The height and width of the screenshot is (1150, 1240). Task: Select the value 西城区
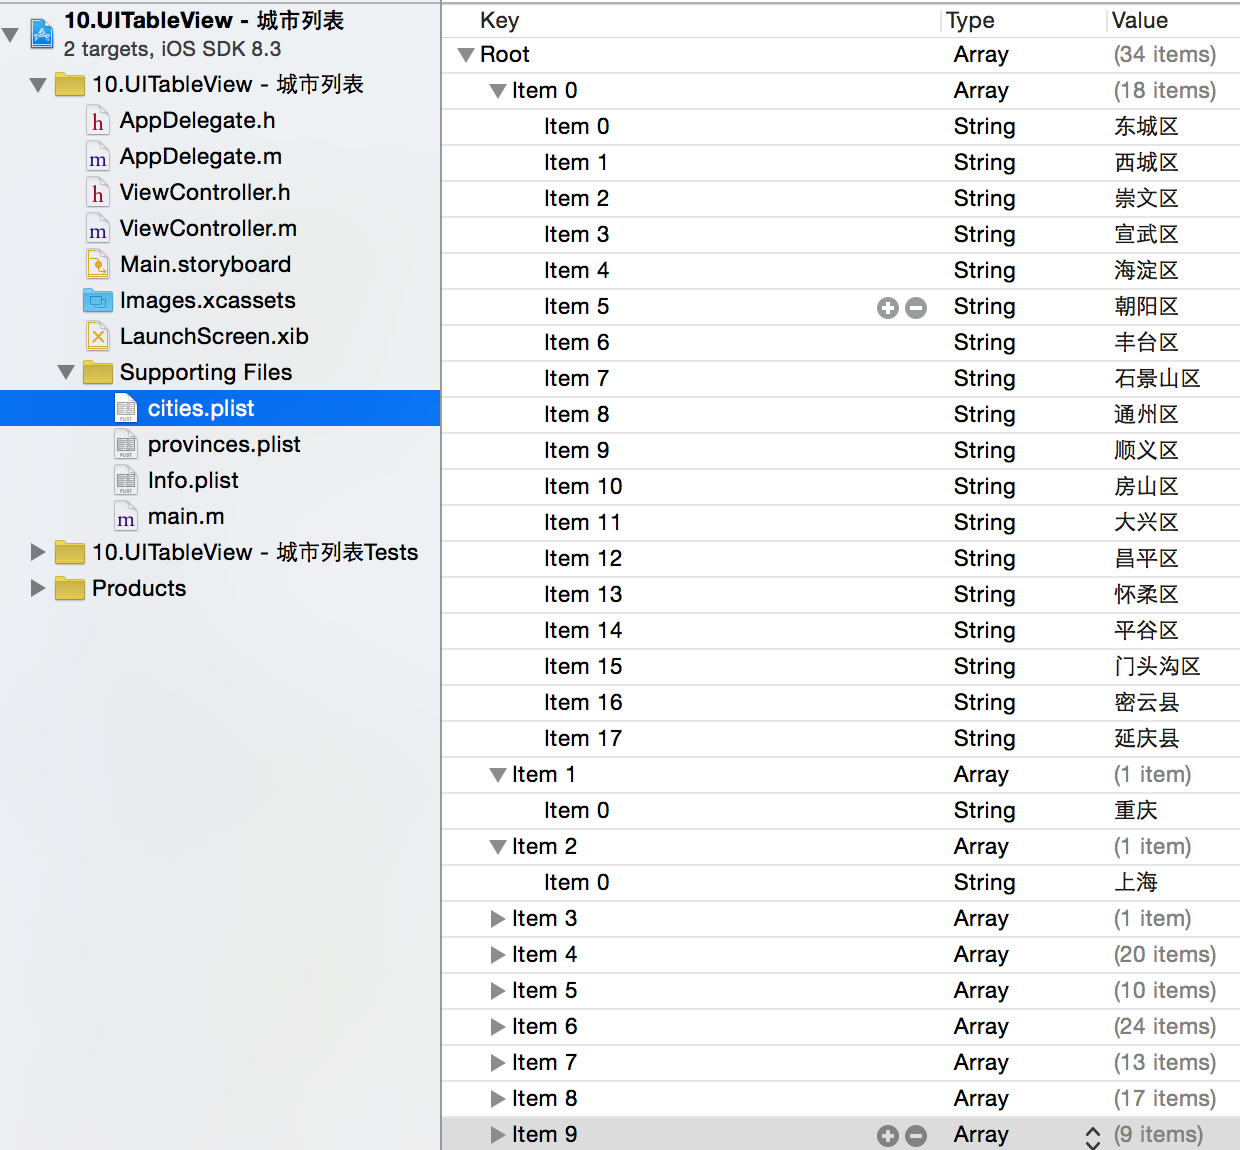(x=1147, y=163)
